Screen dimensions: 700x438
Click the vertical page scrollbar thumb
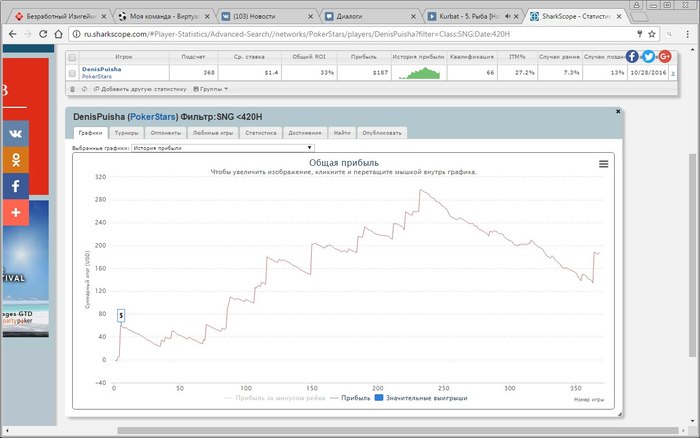click(692, 255)
